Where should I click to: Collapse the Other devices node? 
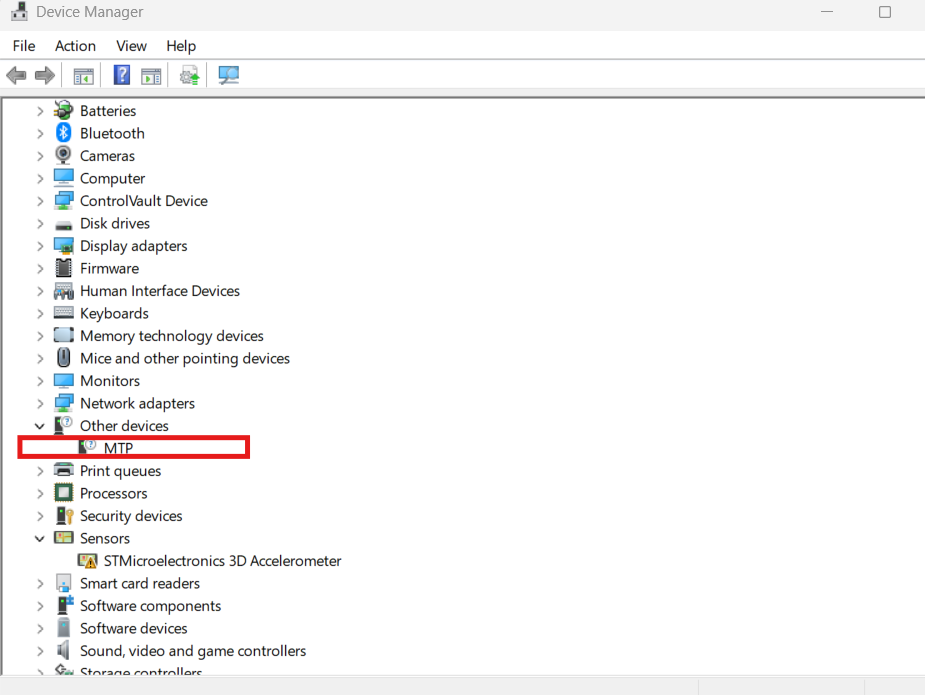40,426
